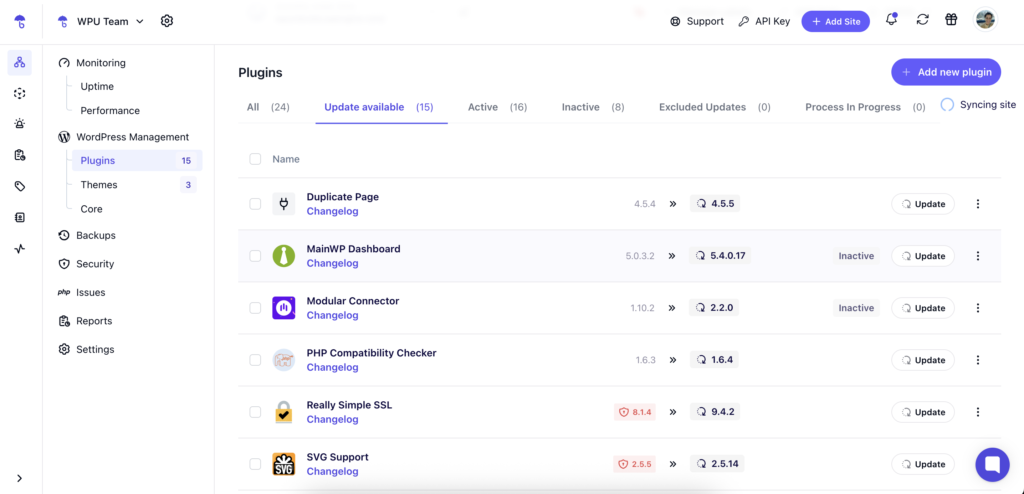Check the Modular Connector checkbox
The height and width of the screenshot is (494, 1024).
tap(255, 308)
